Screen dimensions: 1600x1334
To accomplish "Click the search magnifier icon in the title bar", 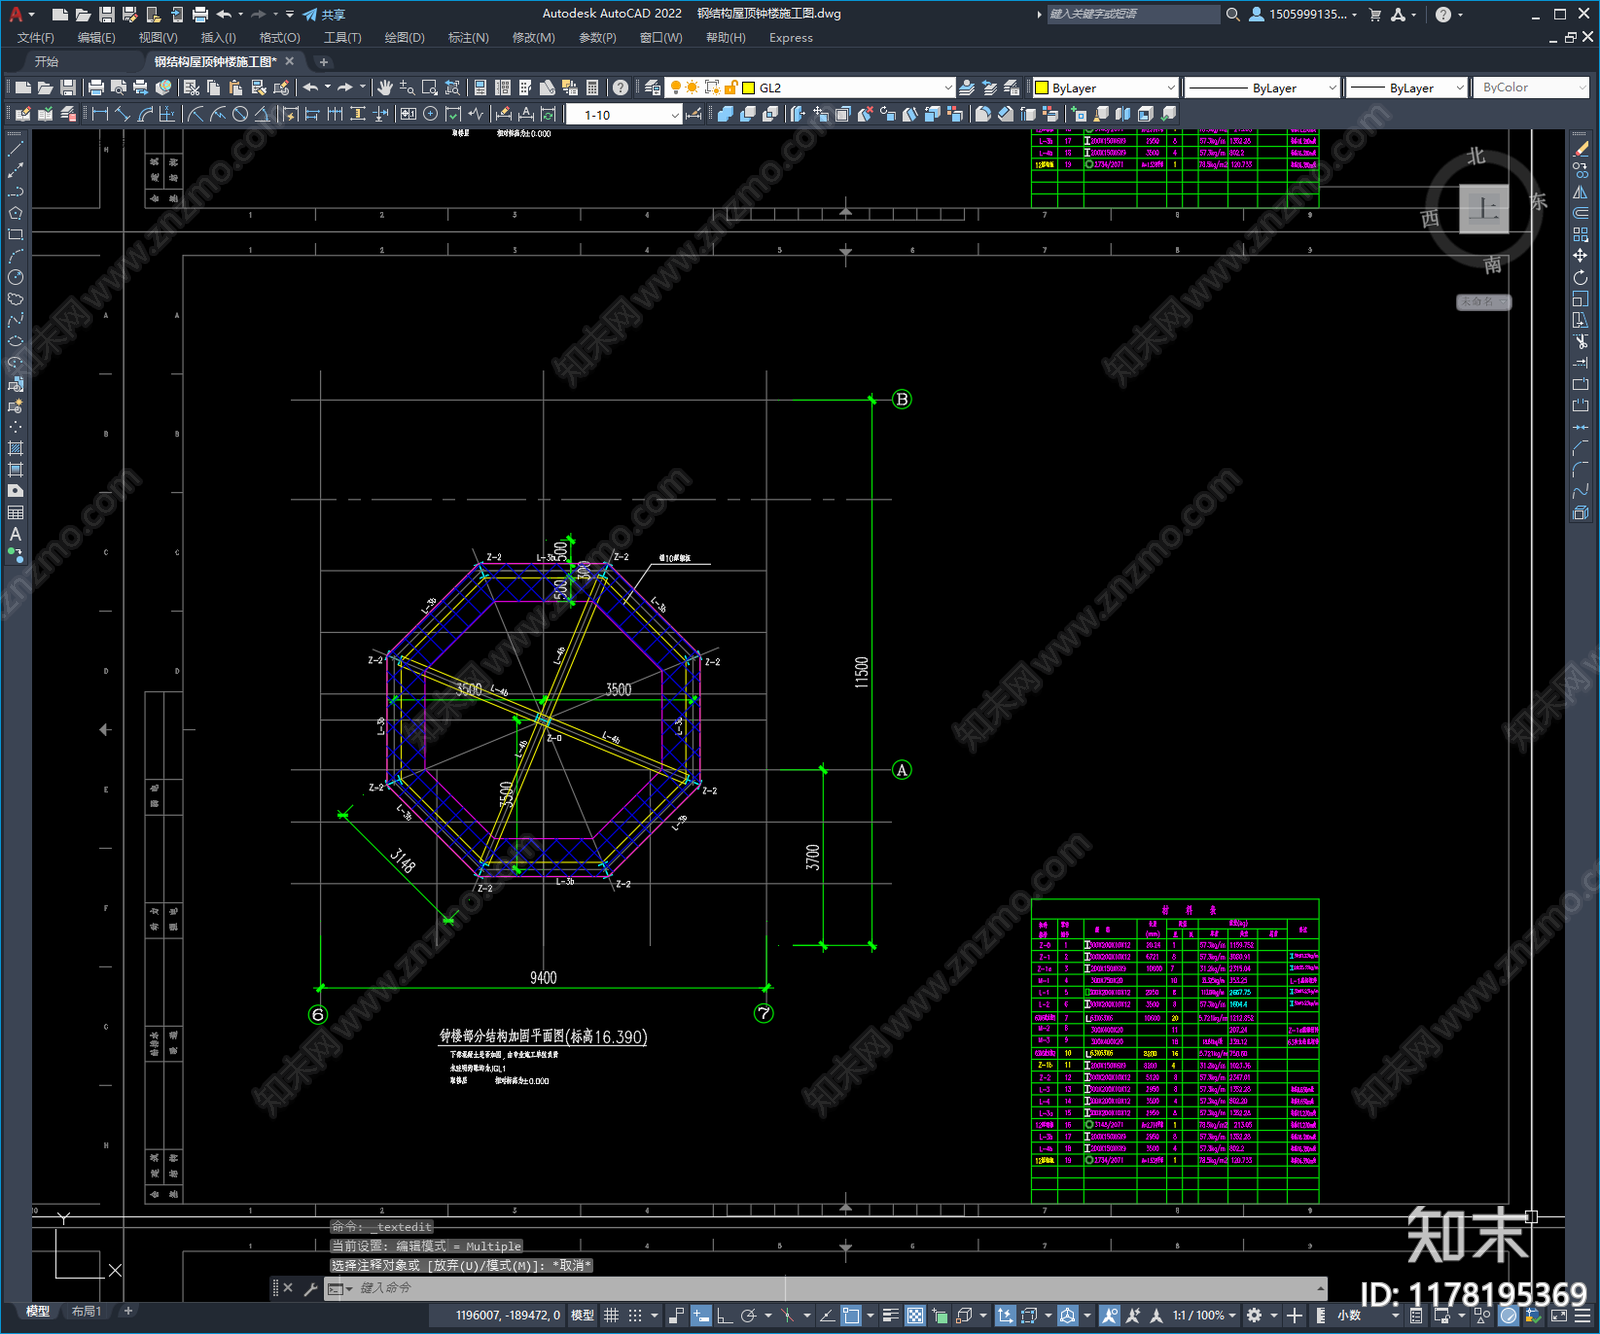I will [1233, 14].
